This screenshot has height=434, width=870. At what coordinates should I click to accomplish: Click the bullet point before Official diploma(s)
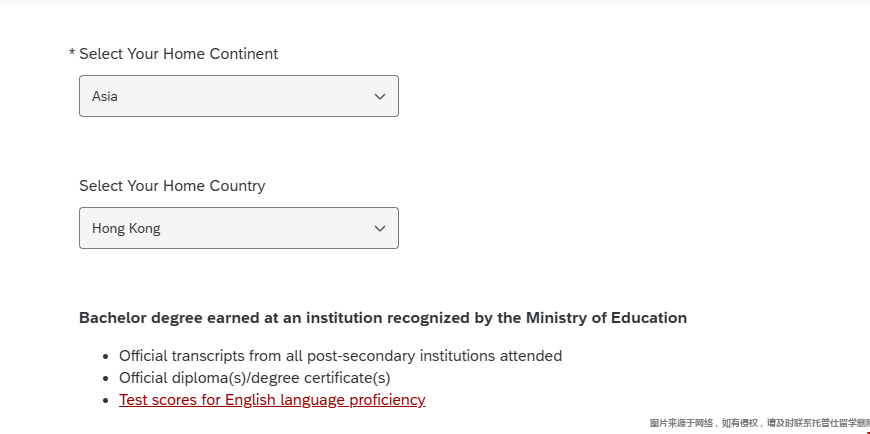click(108, 378)
